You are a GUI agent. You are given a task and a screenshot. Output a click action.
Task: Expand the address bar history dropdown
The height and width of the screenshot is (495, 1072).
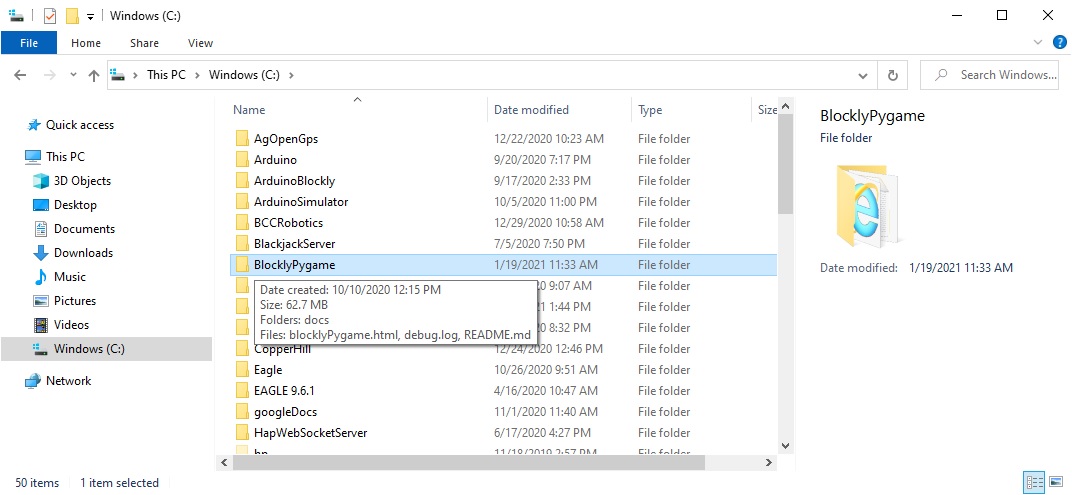point(863,75)
